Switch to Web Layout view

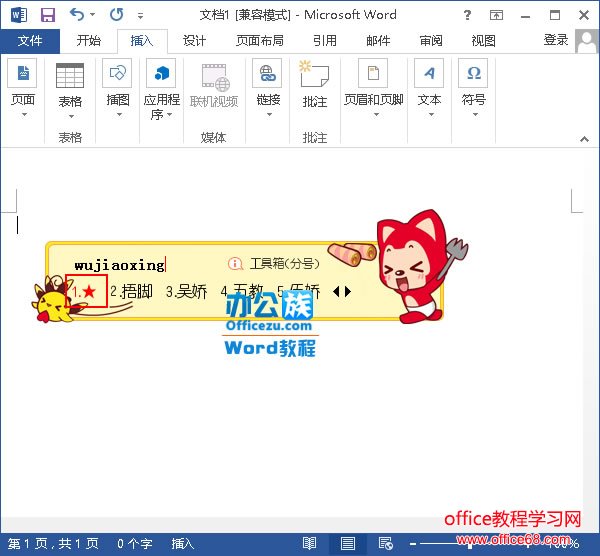(x=385, y=543)
